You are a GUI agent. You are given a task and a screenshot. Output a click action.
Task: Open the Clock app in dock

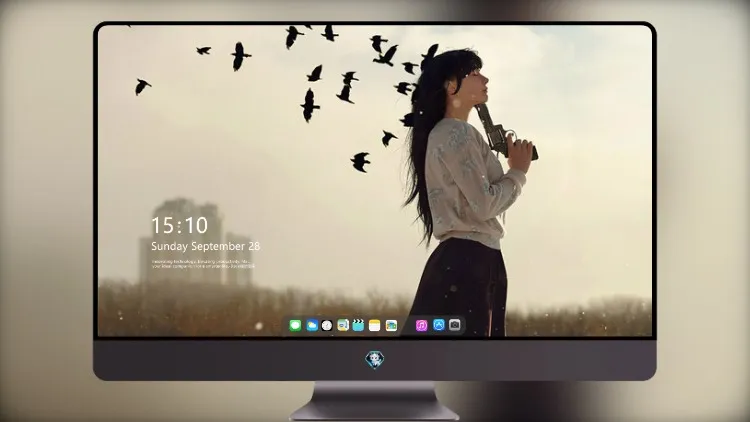tap(327, 326)
